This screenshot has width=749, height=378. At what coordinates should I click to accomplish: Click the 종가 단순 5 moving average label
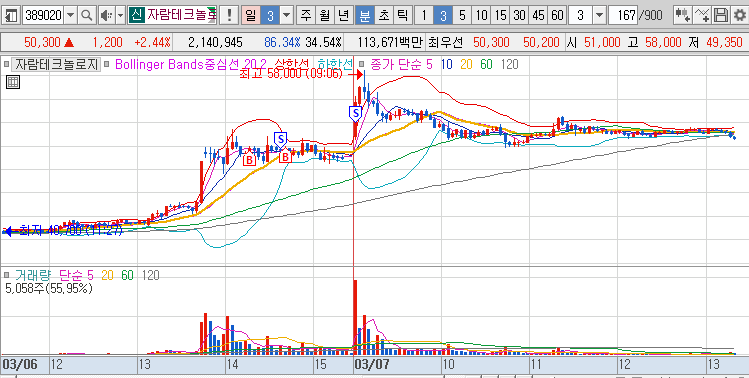click(x=401, y=64)
